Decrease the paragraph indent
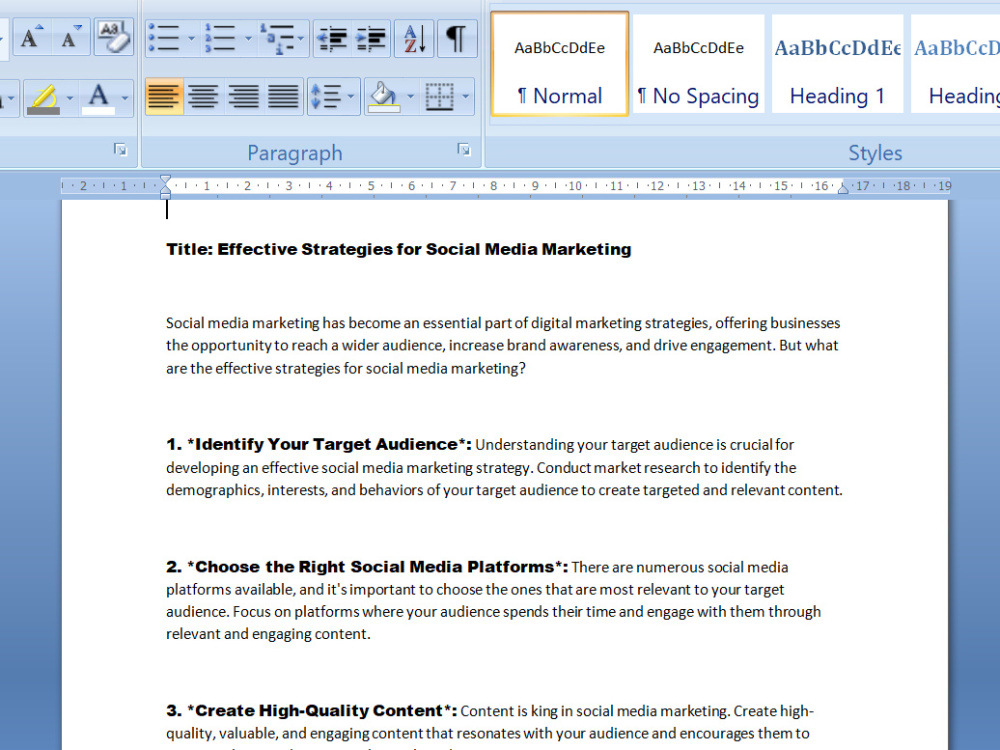The image size is (1000, 750). tap(332, 39)
